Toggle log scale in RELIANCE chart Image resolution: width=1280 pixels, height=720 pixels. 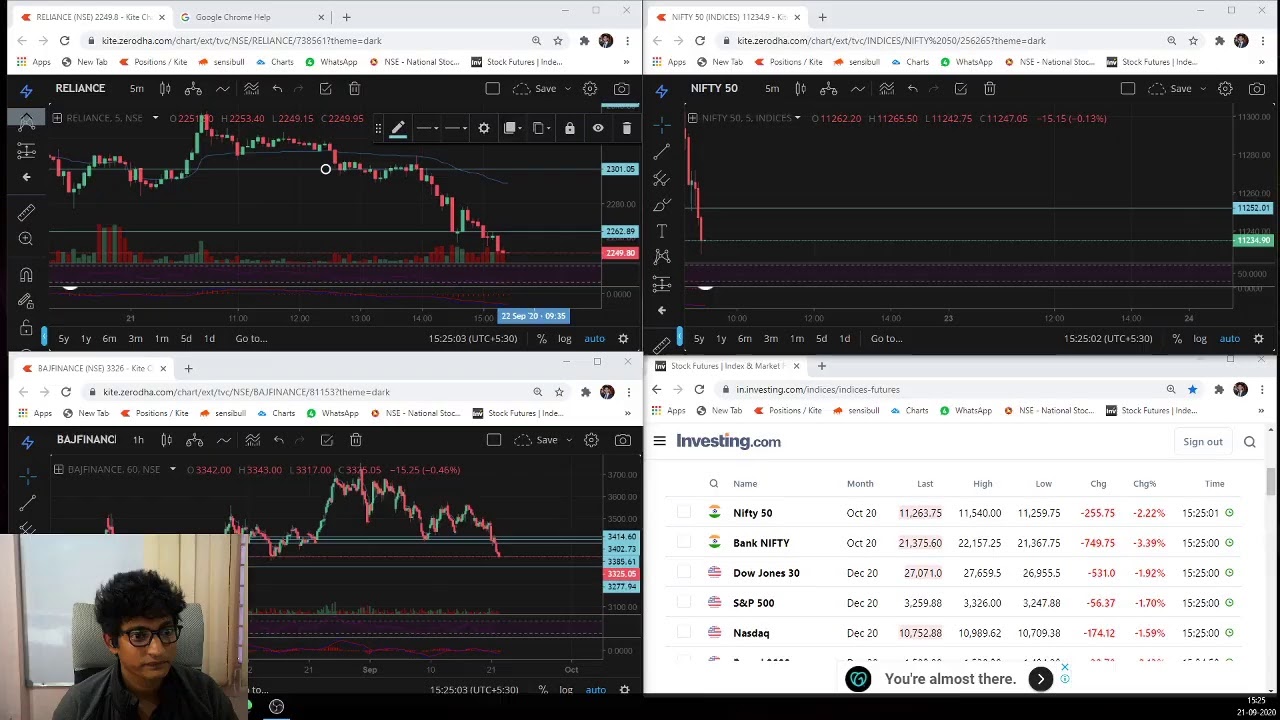(565, 338)
